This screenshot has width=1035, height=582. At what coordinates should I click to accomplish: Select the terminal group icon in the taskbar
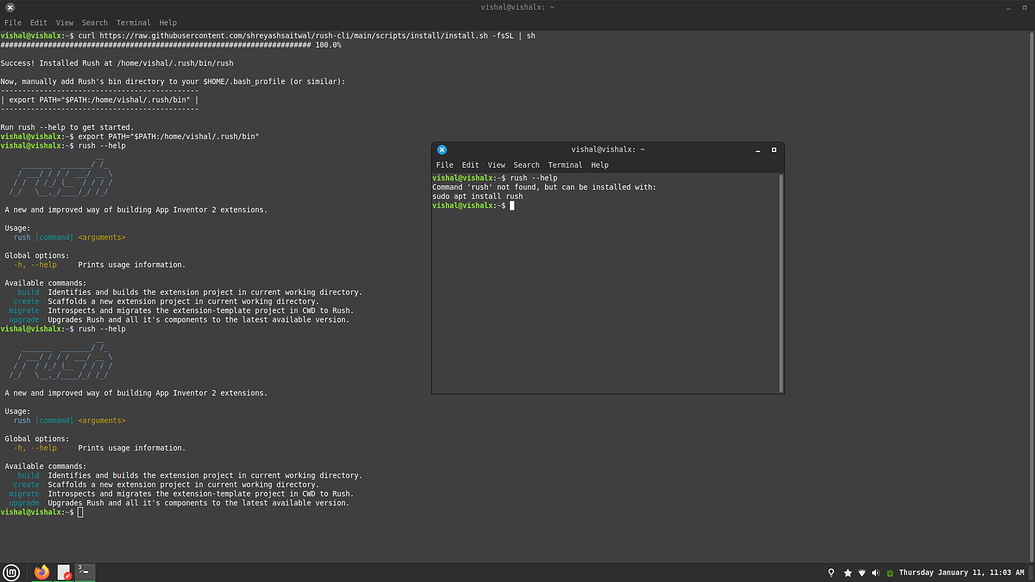85,572
